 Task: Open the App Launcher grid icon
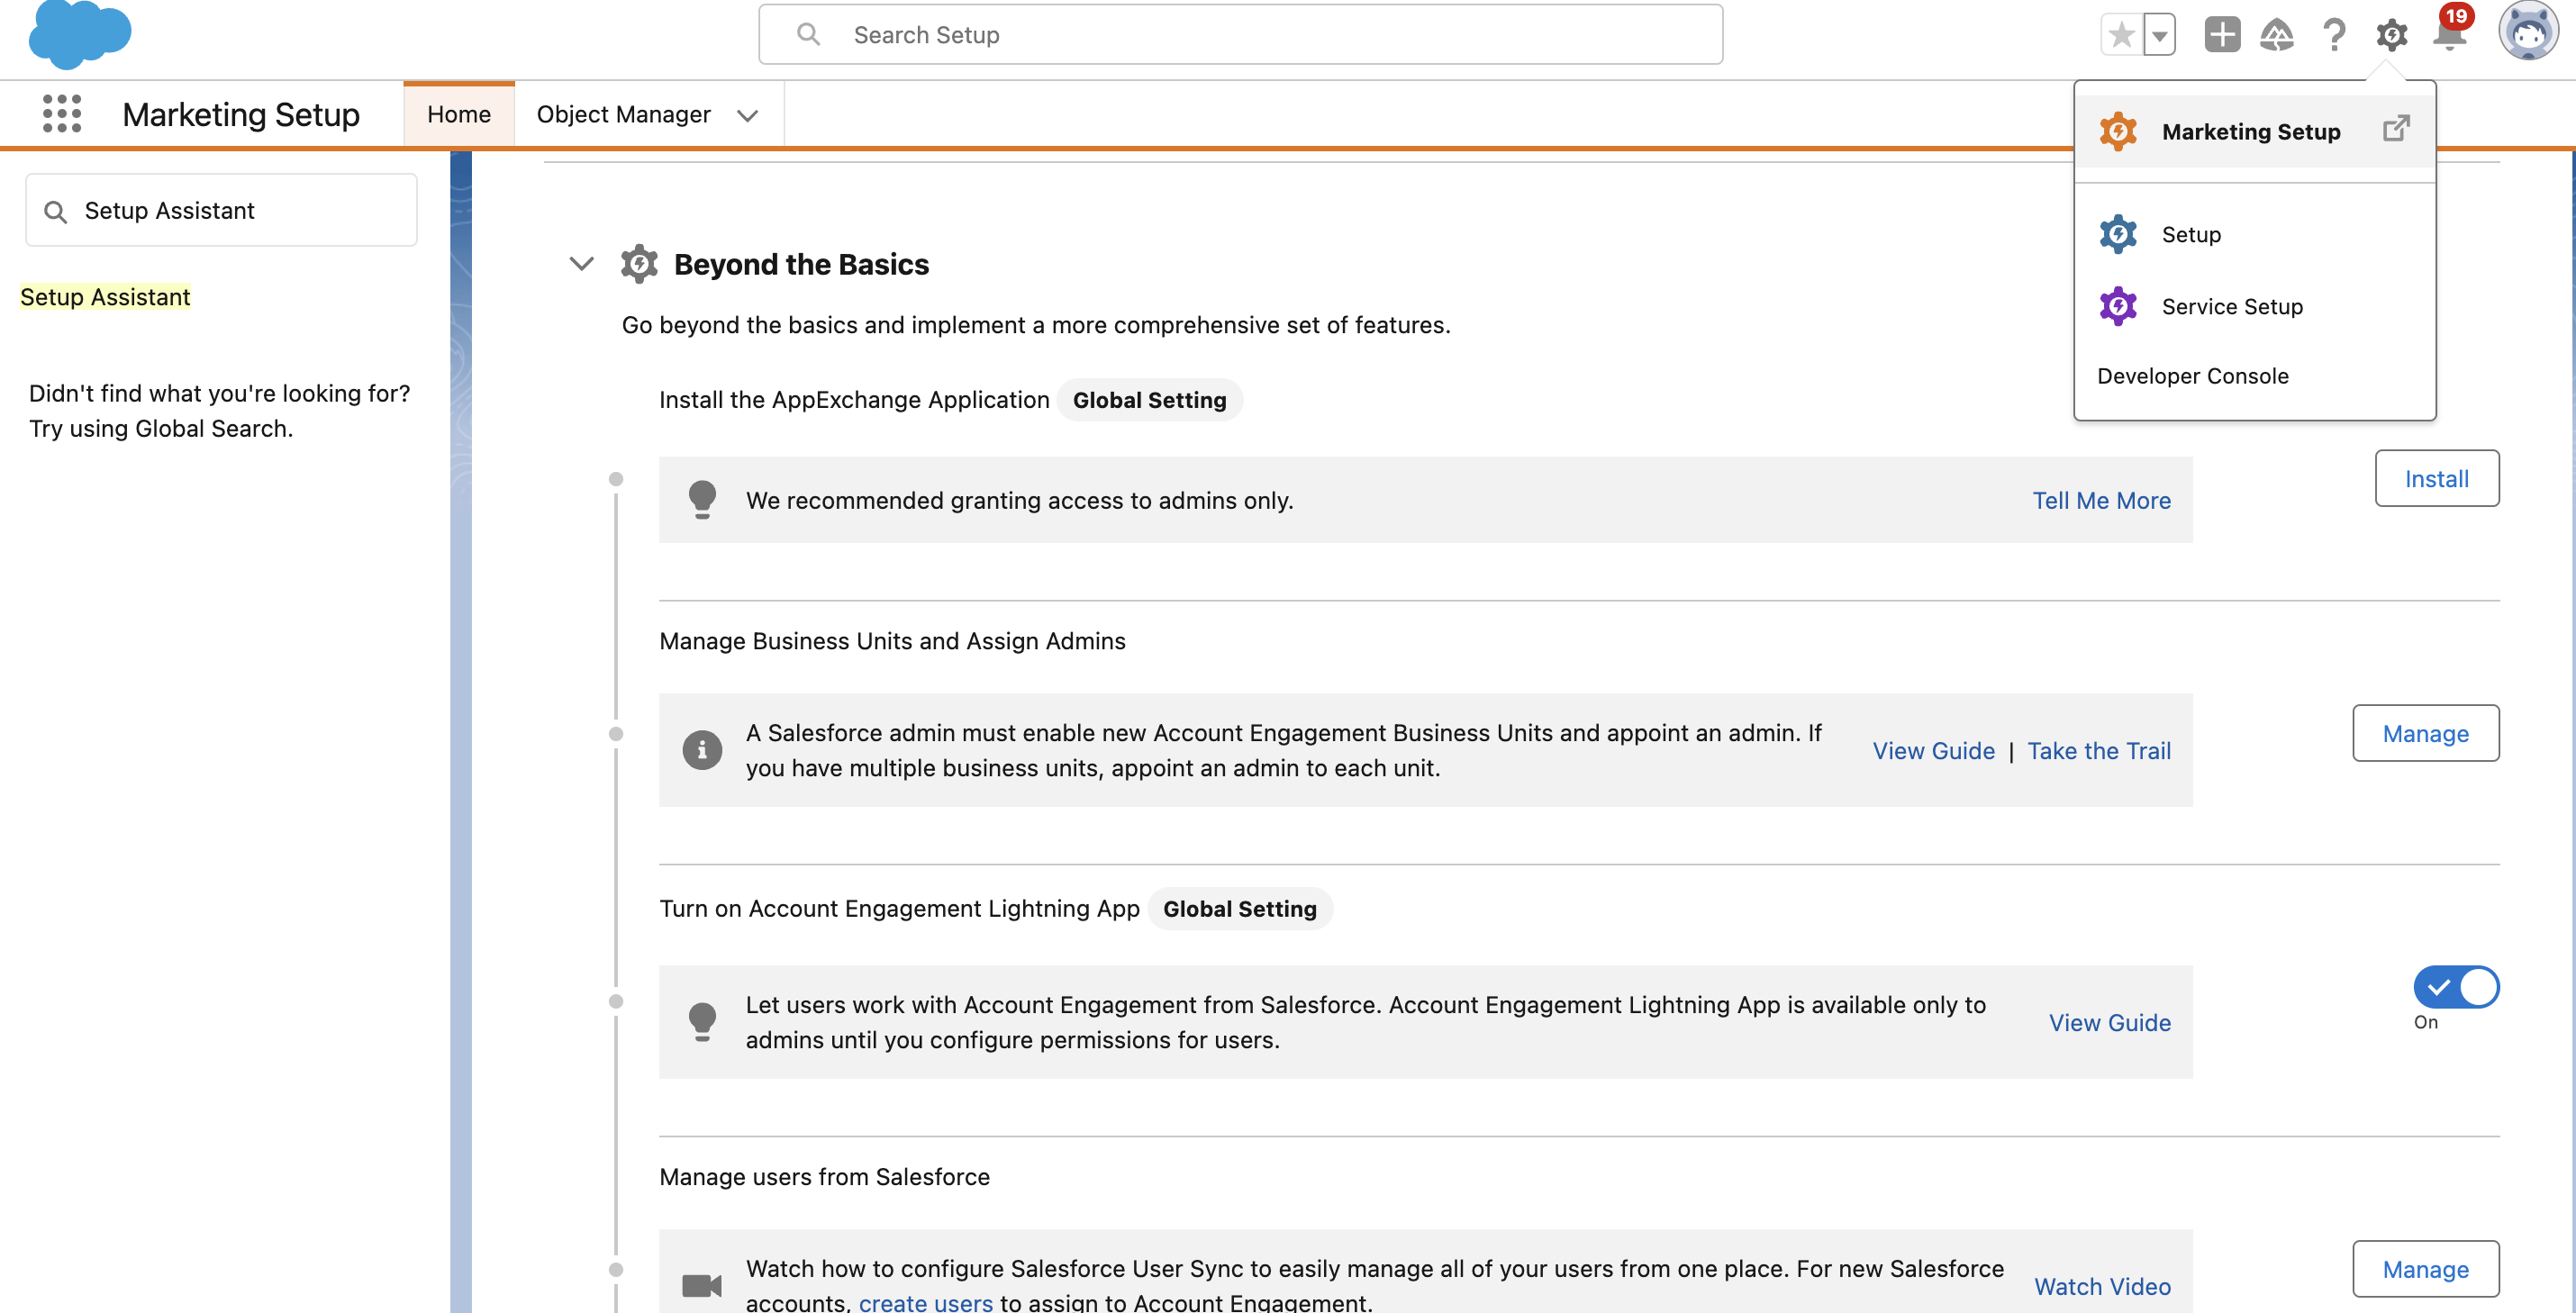pos(62,114)
